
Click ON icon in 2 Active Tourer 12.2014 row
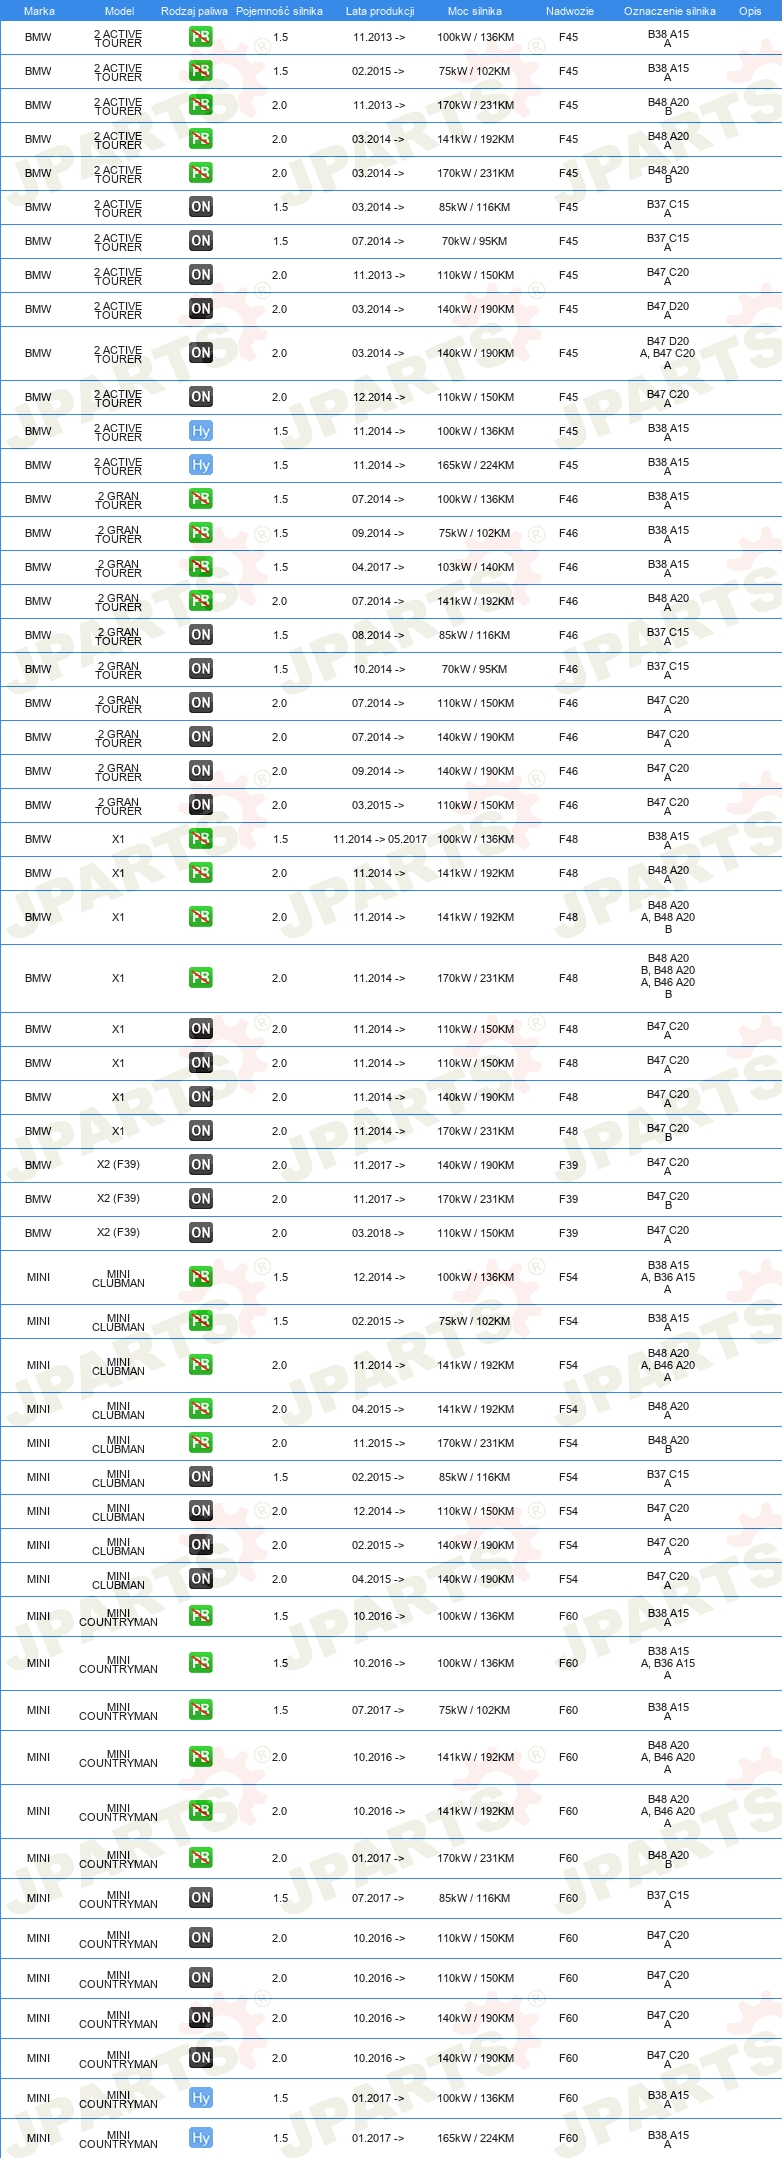pyautogui.click(x=201, y=397)
